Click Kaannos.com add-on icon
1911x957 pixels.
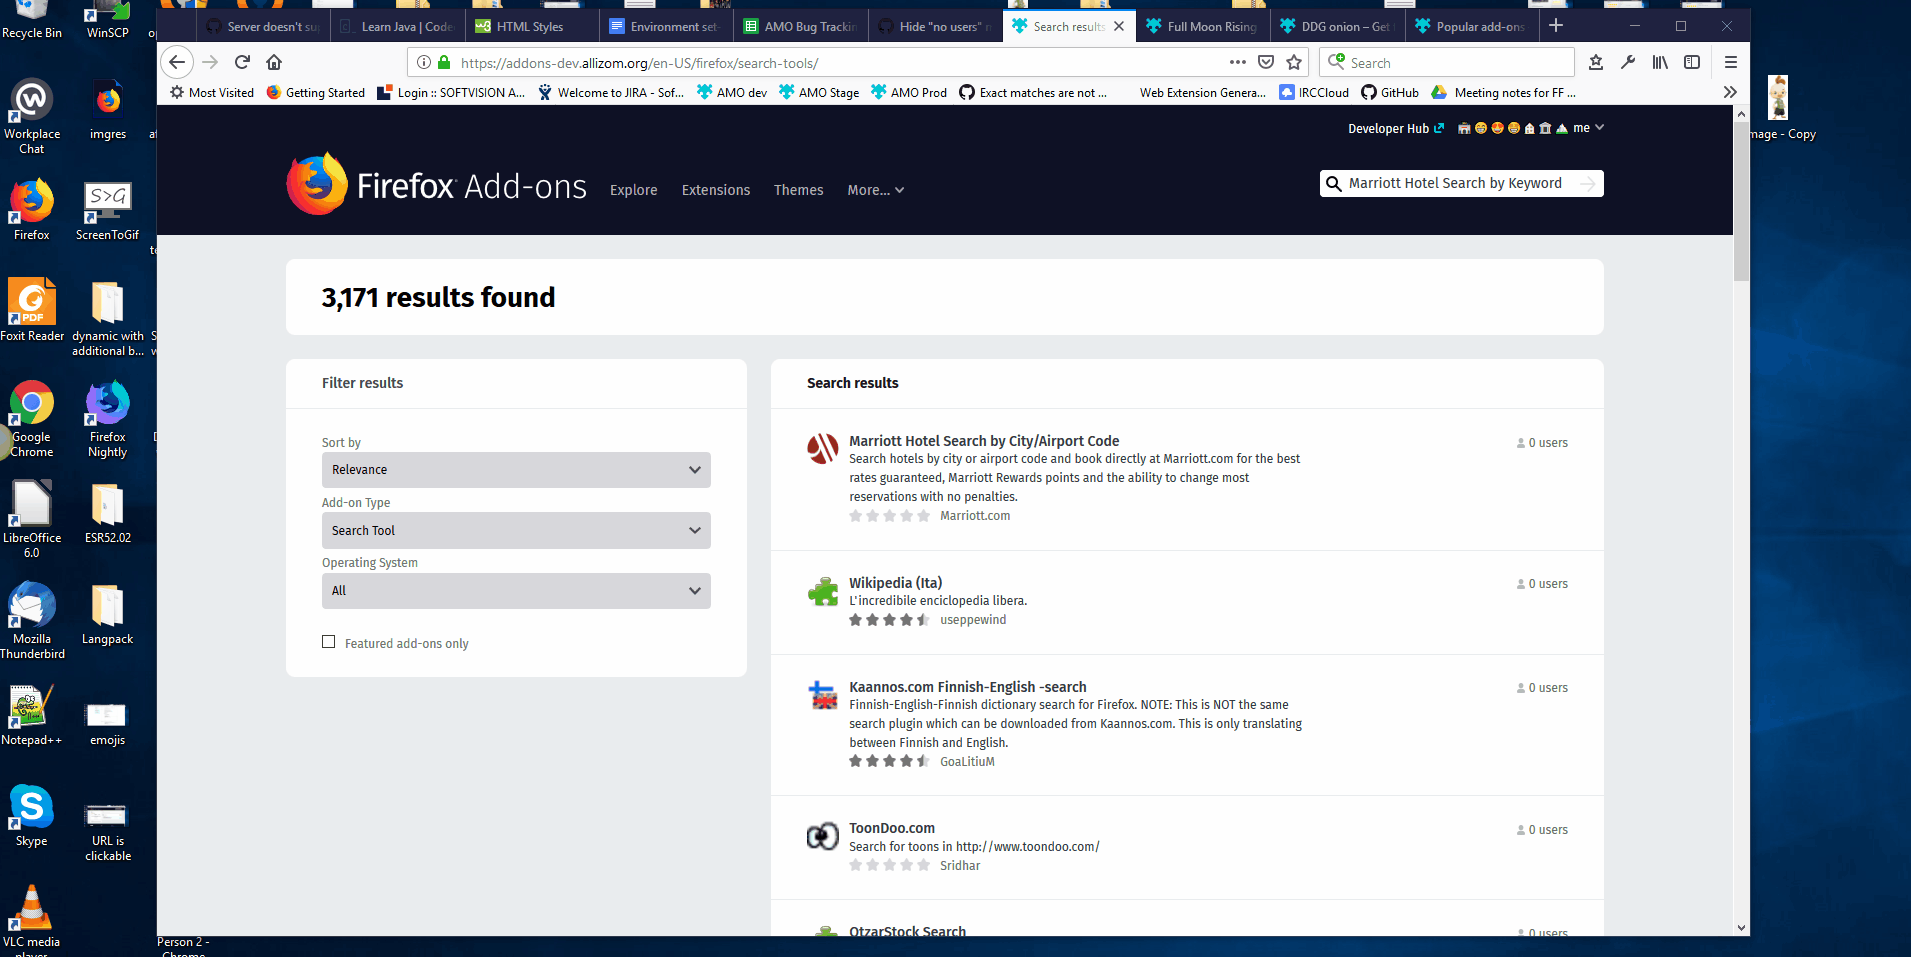tap(822, 695)
